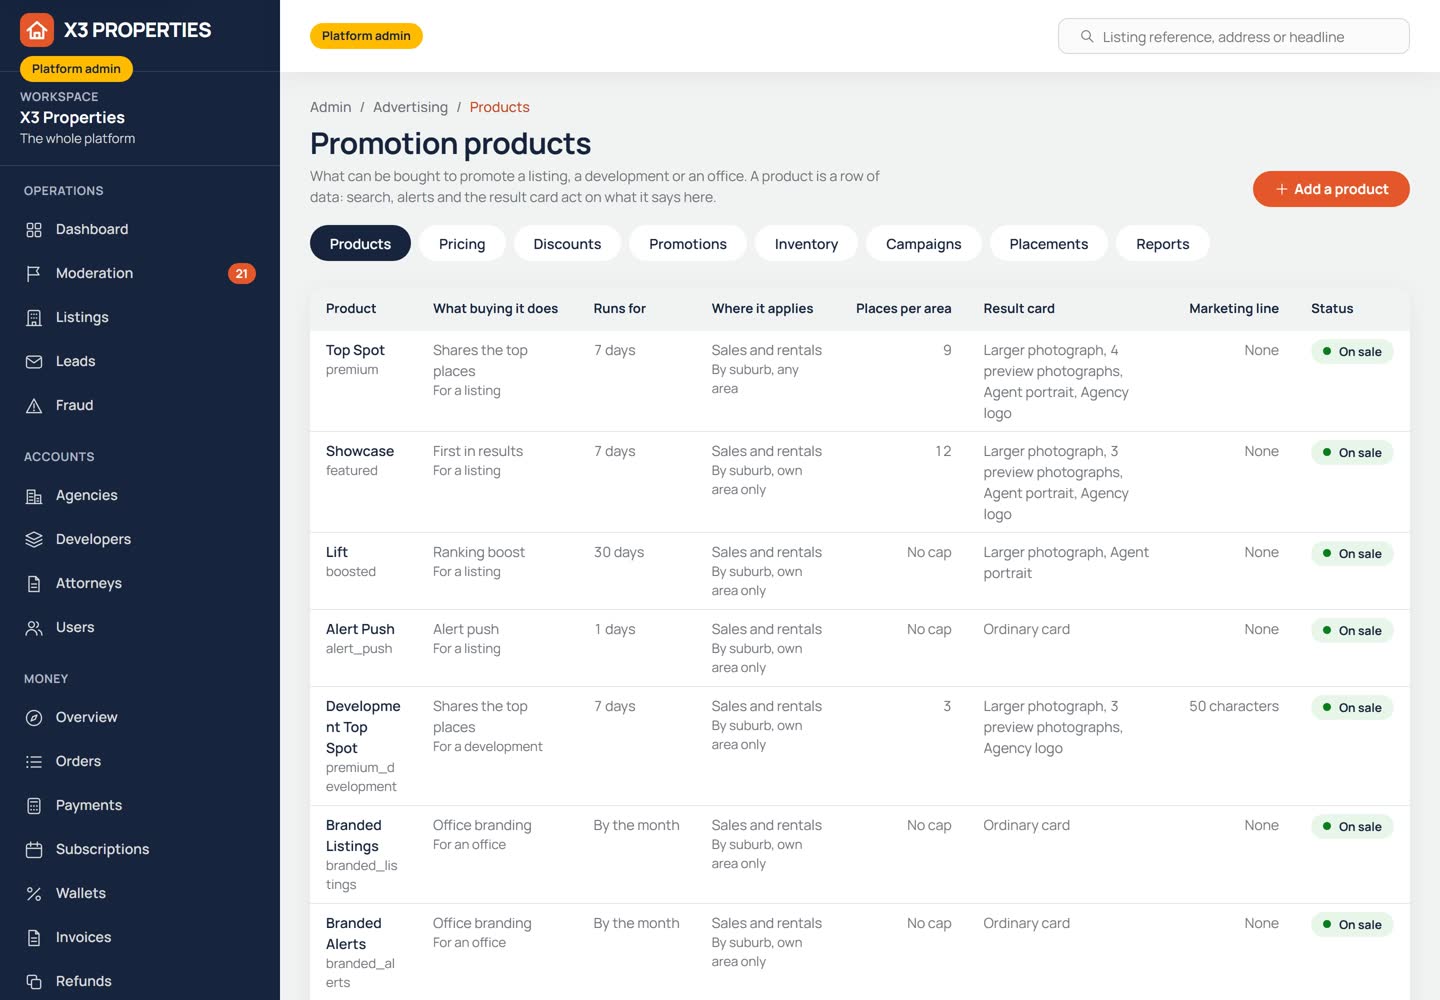
Task: Click the Leads envelope icon
Action: click(x=34, y=362)
